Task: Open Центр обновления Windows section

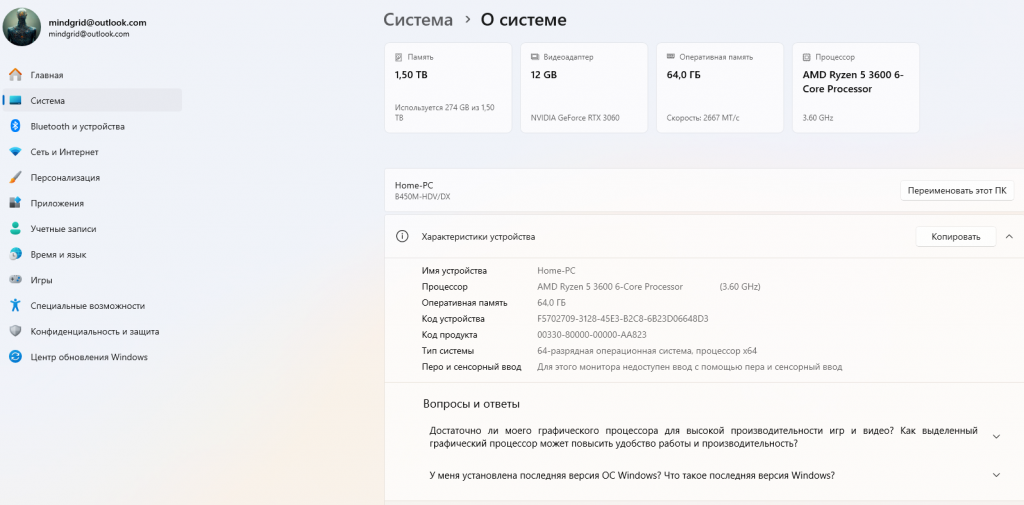Action: pos(89,357)
